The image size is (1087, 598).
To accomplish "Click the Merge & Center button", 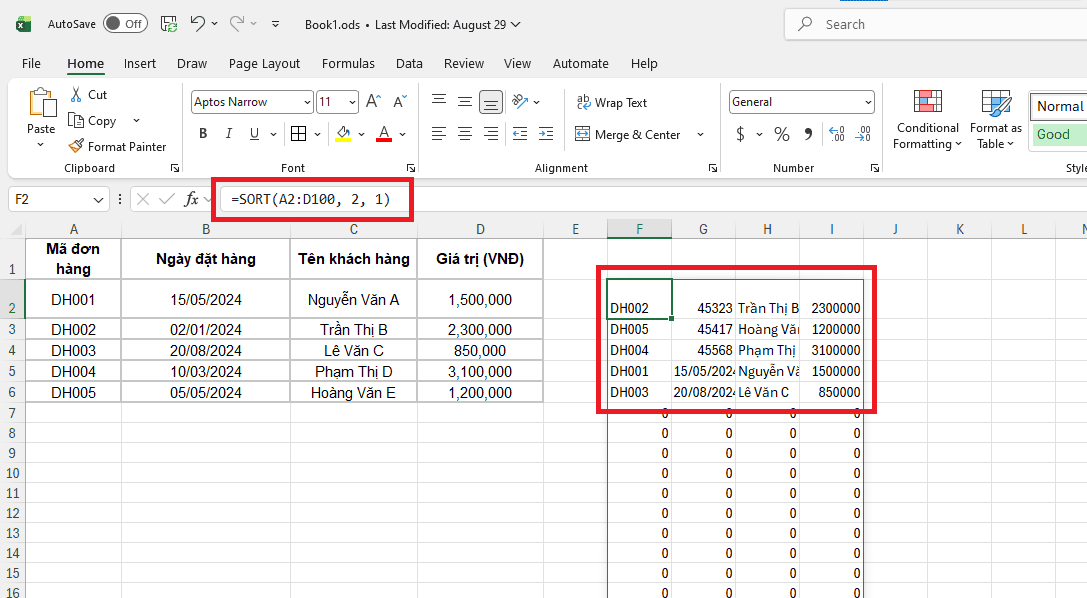I will 628,134.
